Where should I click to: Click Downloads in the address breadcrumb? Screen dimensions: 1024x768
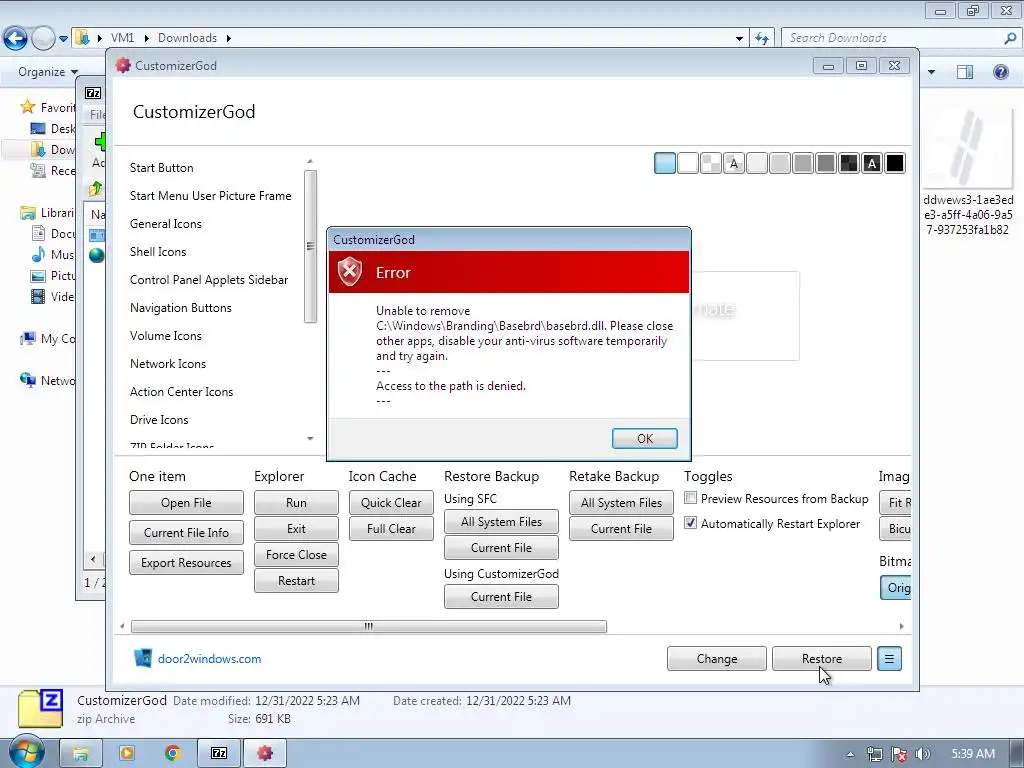(x=187, y=38)
